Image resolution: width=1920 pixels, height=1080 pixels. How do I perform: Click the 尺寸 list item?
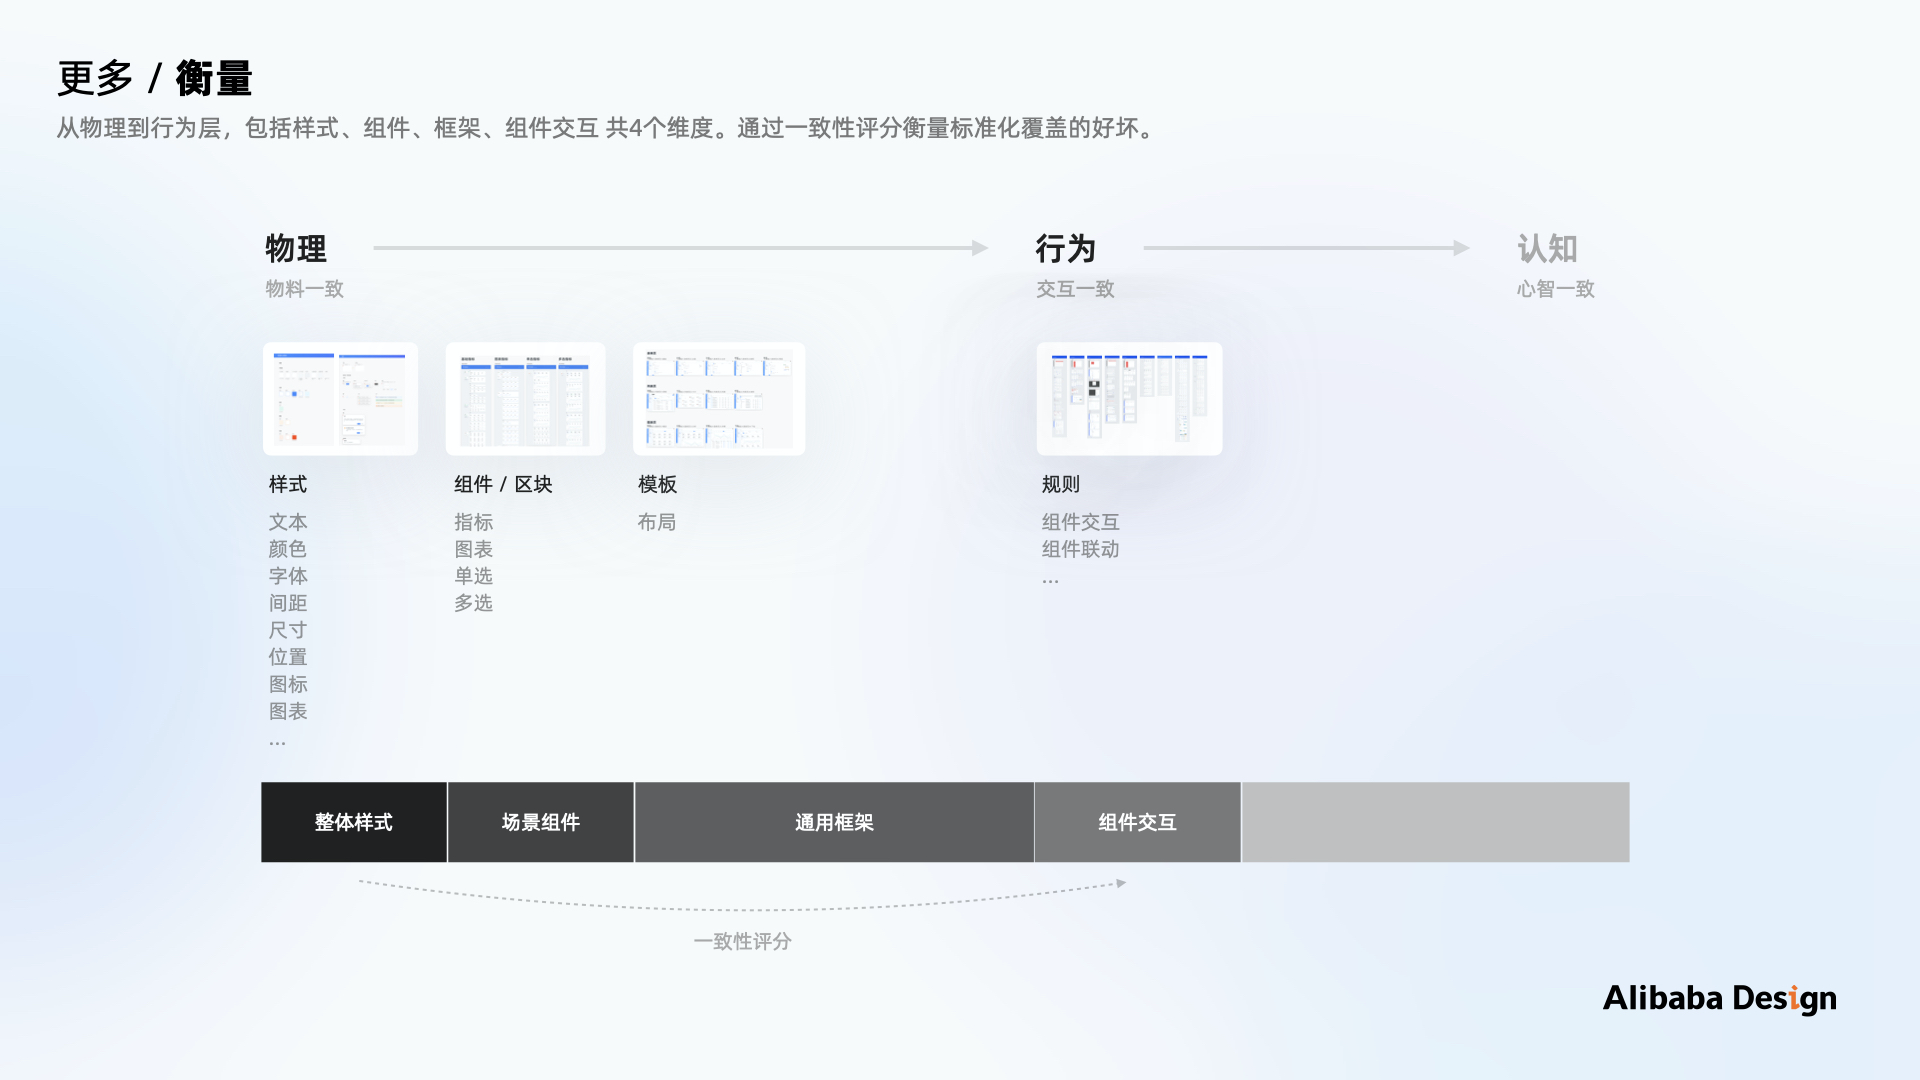pyautogui.click(x=288, y=630)
